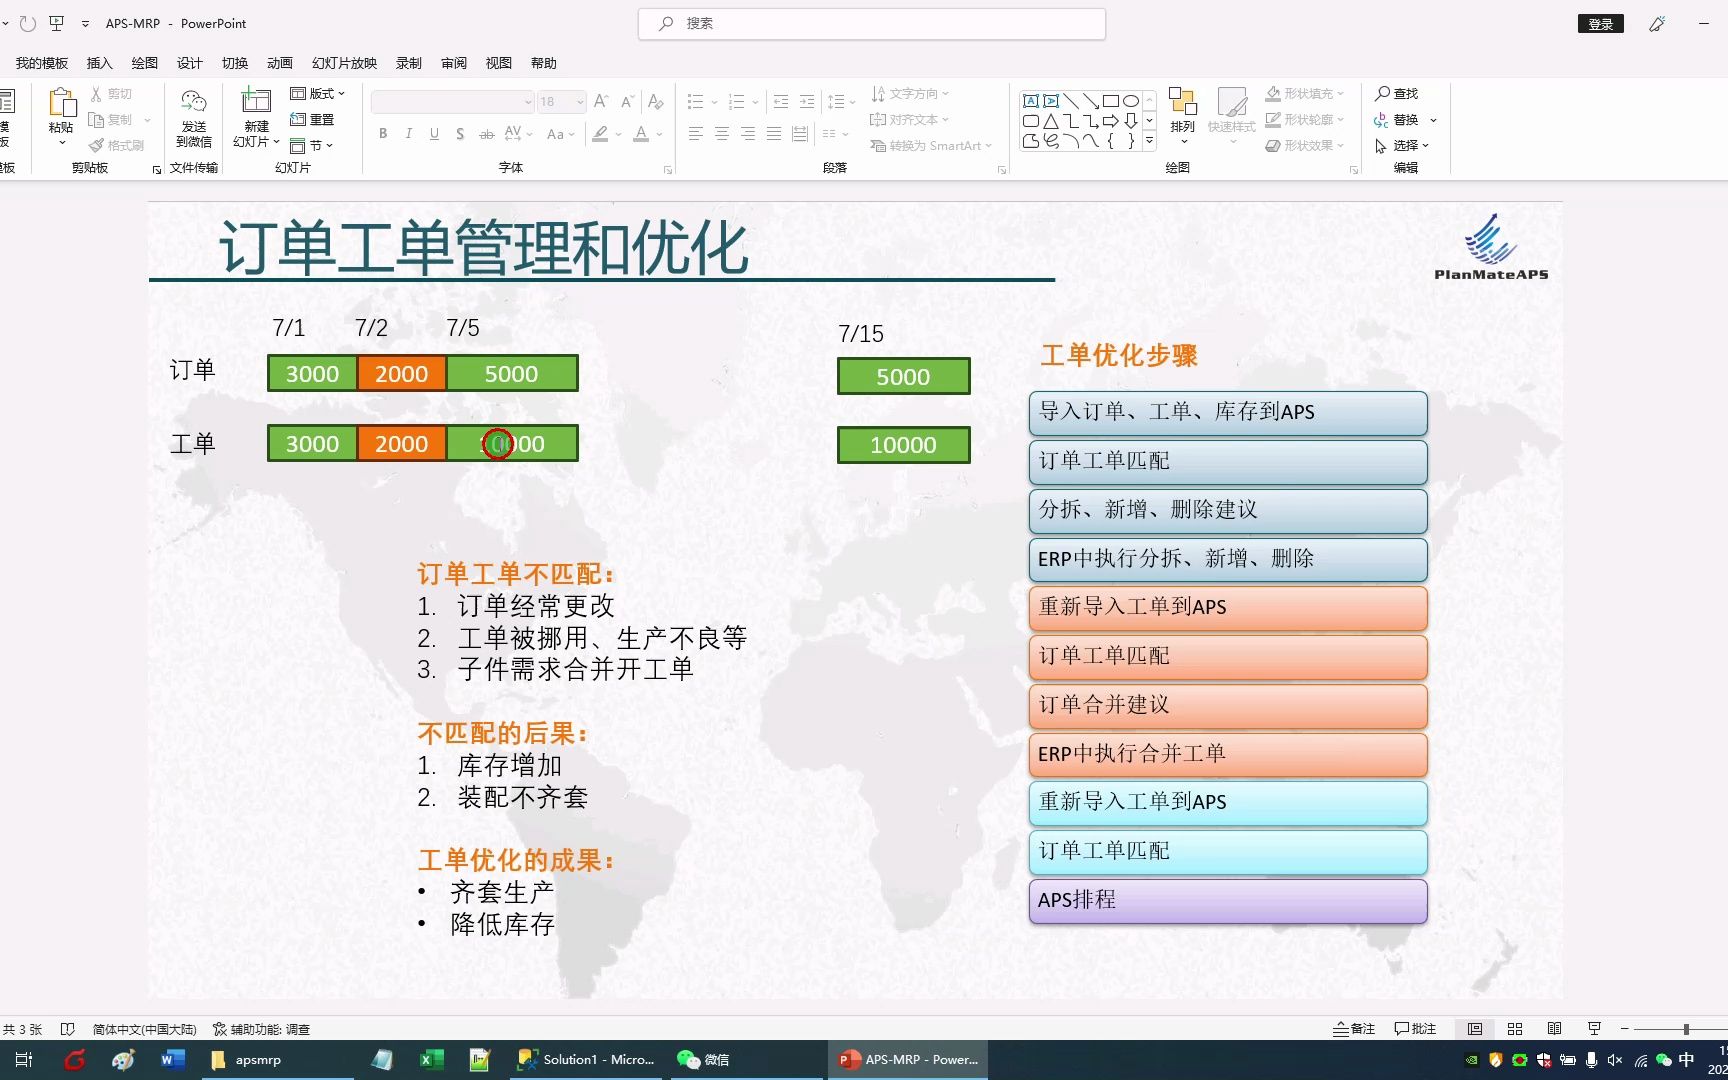Toggle bulleted list formatting
This screenshot has width=1728, height=1080.
click(x=695, y=101)
